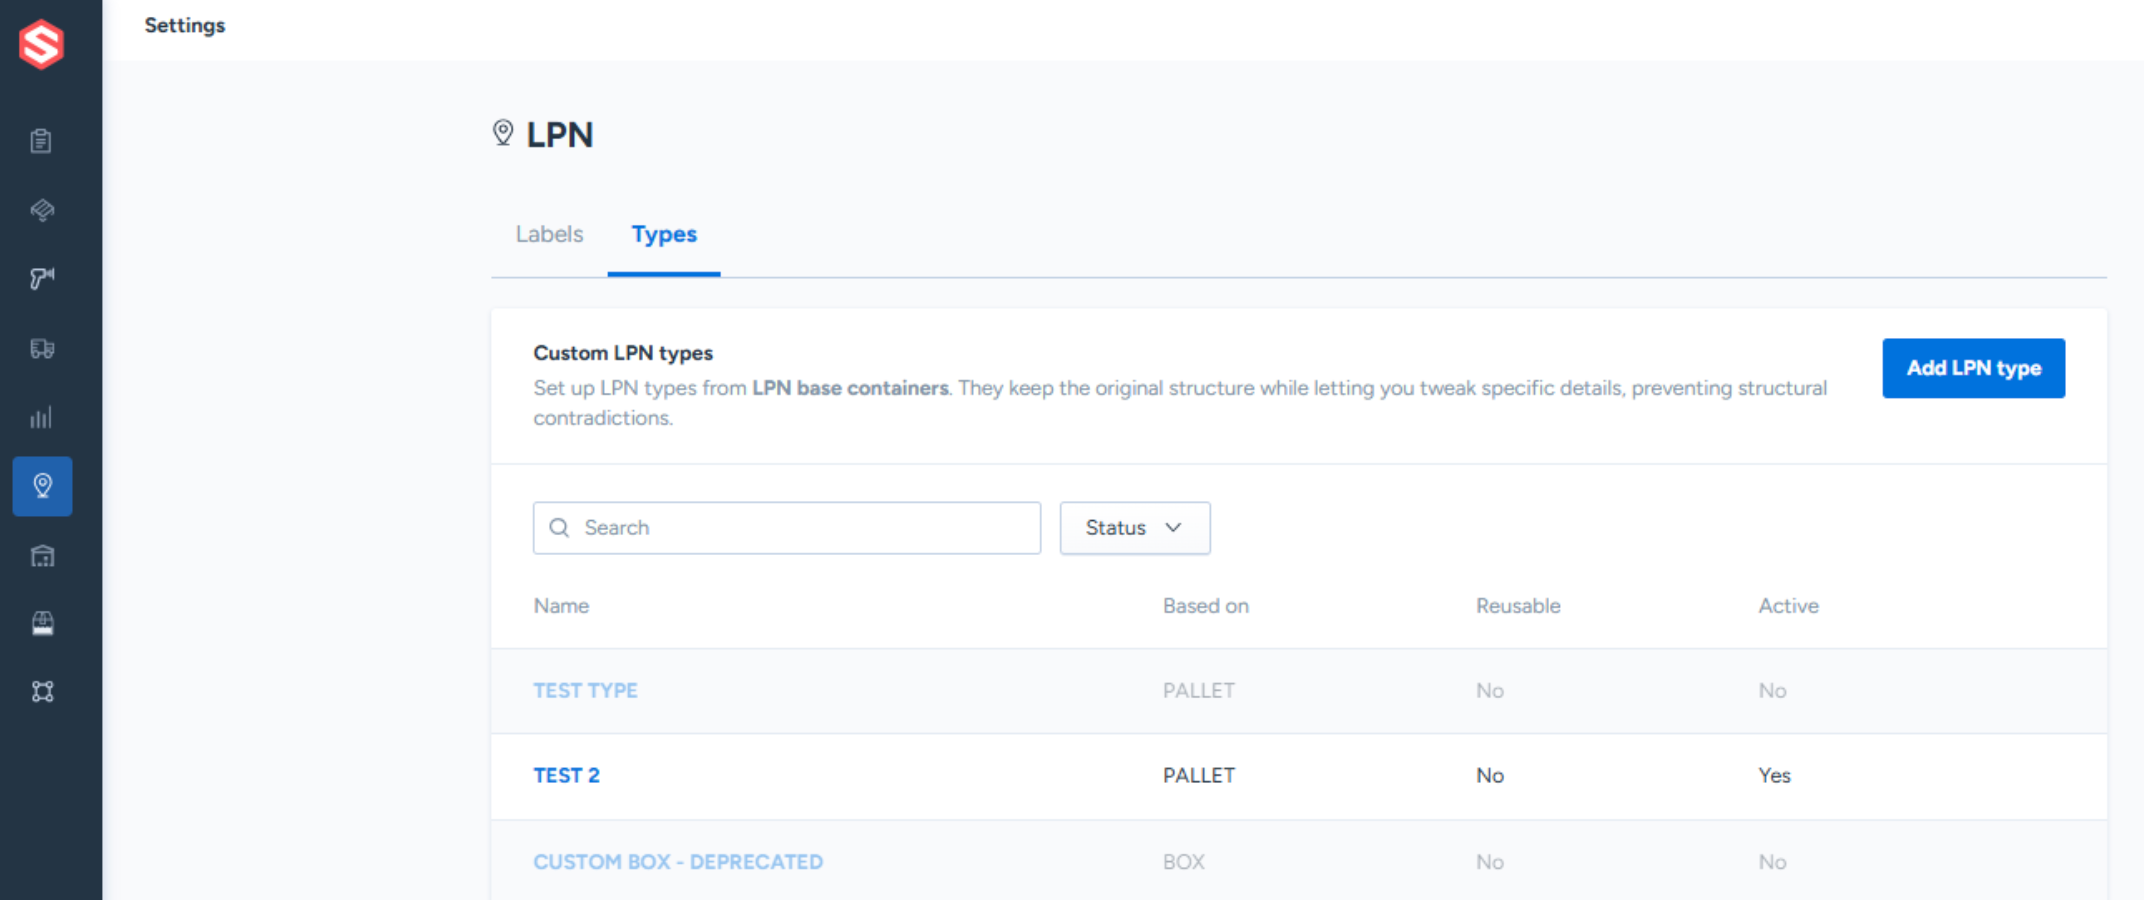
Task: Click the Name column header
Action: [x=561, y=606]
